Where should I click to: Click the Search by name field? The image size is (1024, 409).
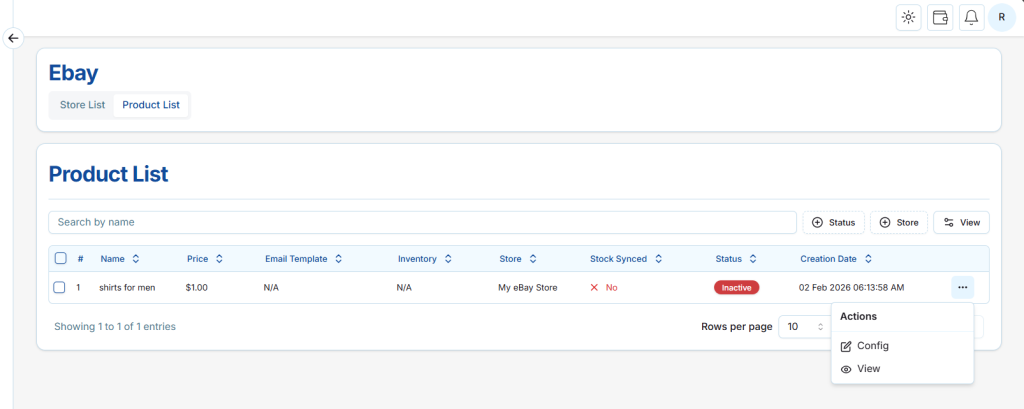[422, 222]
